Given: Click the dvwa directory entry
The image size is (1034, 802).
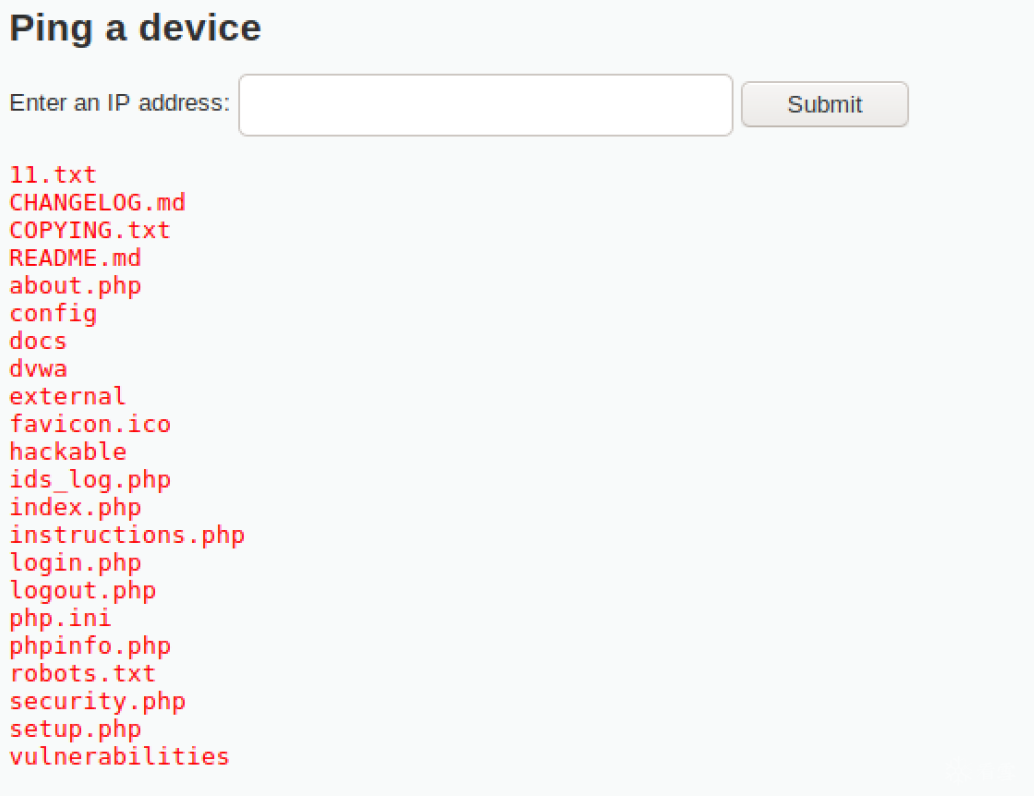Looking at the screenshot, I should [38, 369].
